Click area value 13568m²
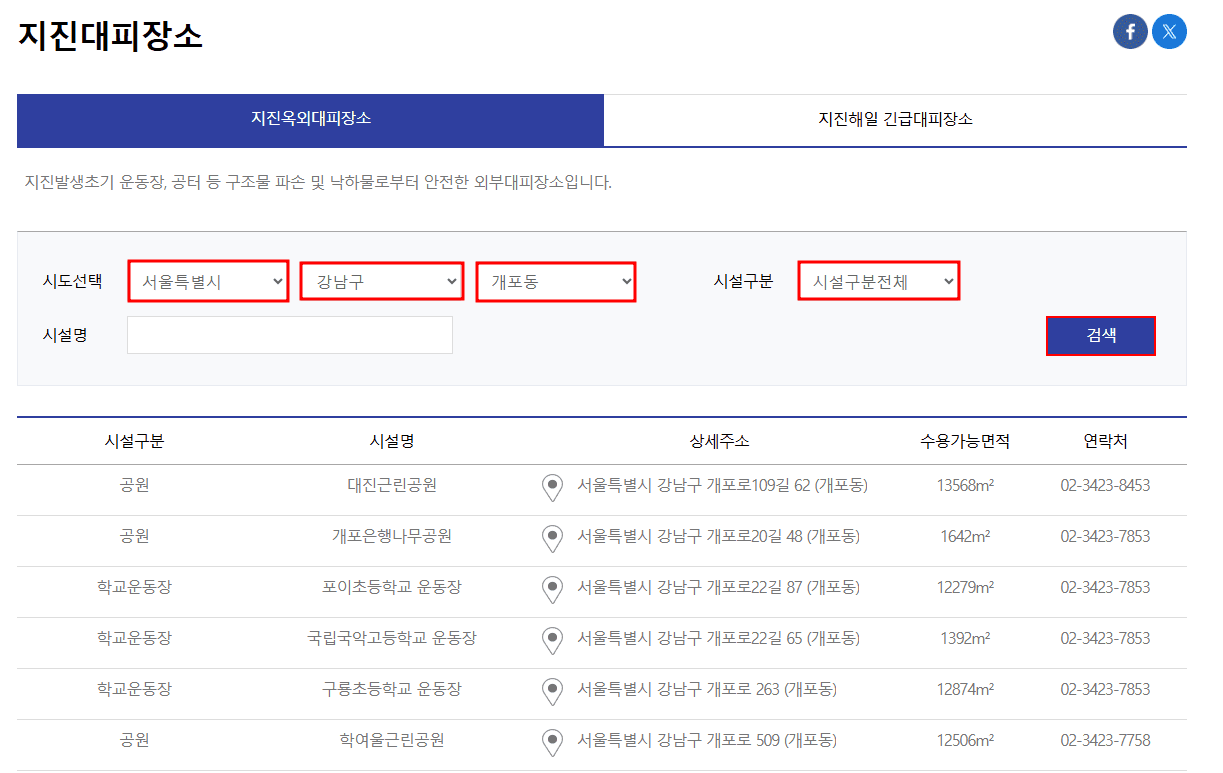The image size is (1223, 773). point(965,485)
